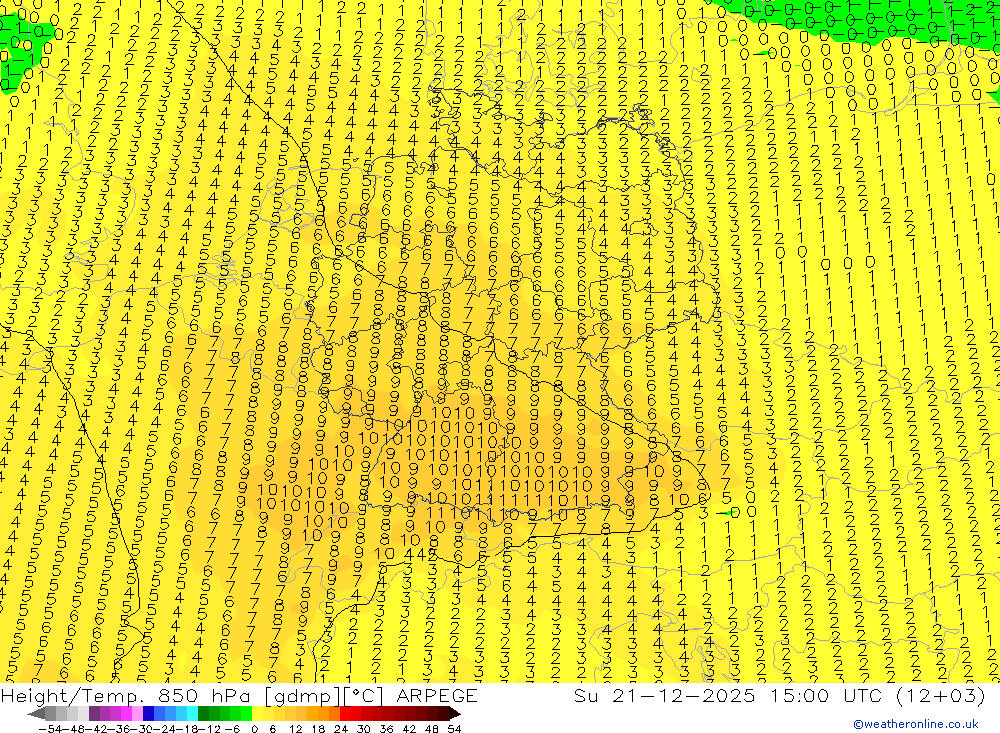This screenshot has height=733, width=1000.
Task: Click the '36' legend scale value
Action: (x=386, y=729)
